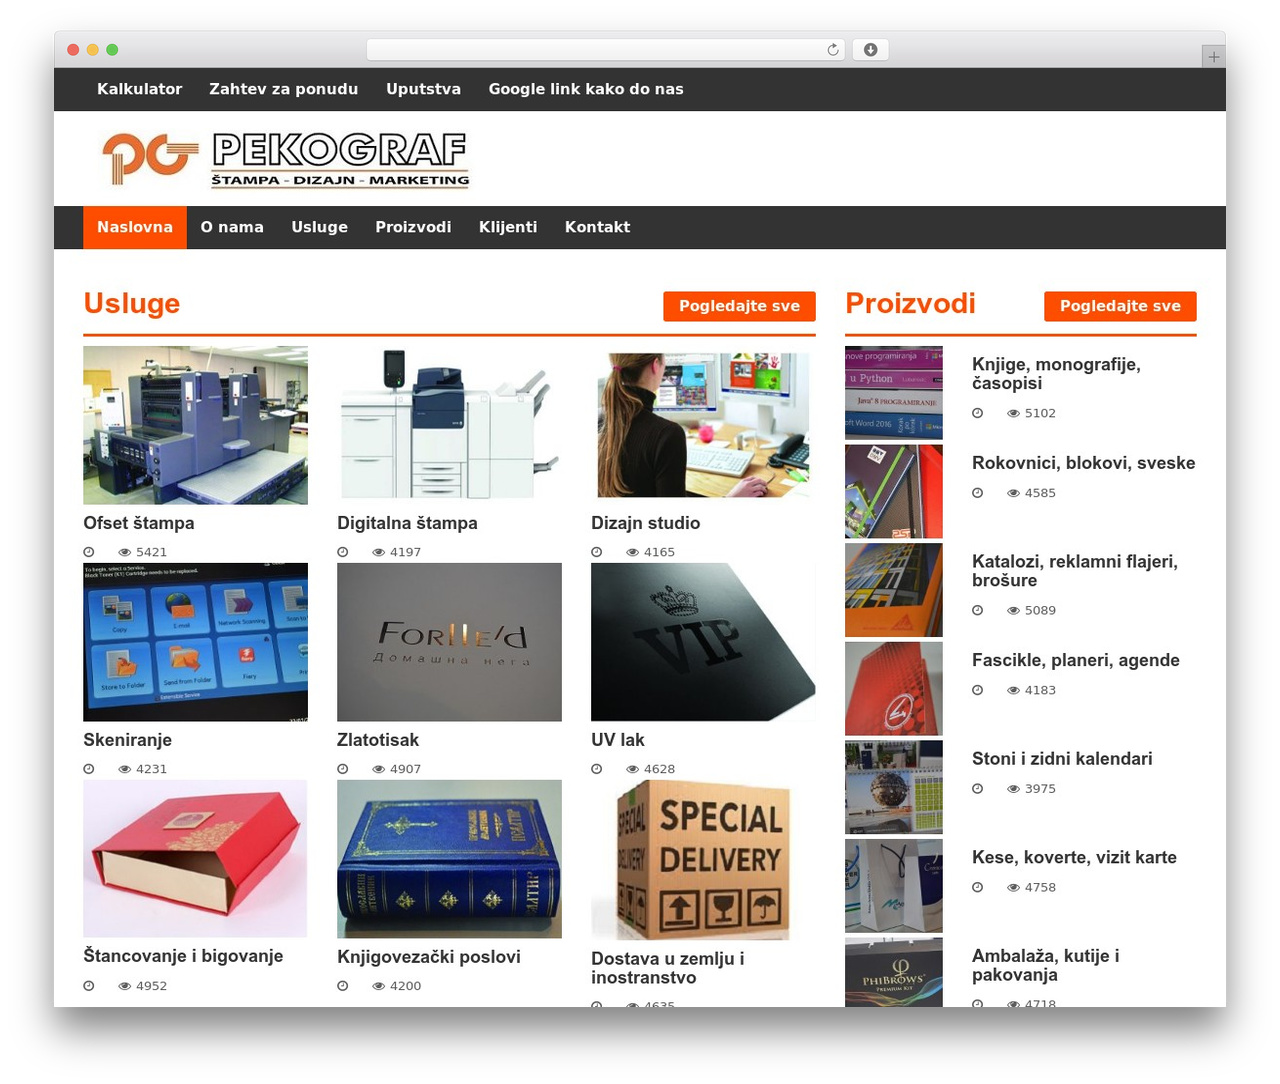Click the eye icon under Ofset štampa
1280x1084 pixels.
coord(125,552)
